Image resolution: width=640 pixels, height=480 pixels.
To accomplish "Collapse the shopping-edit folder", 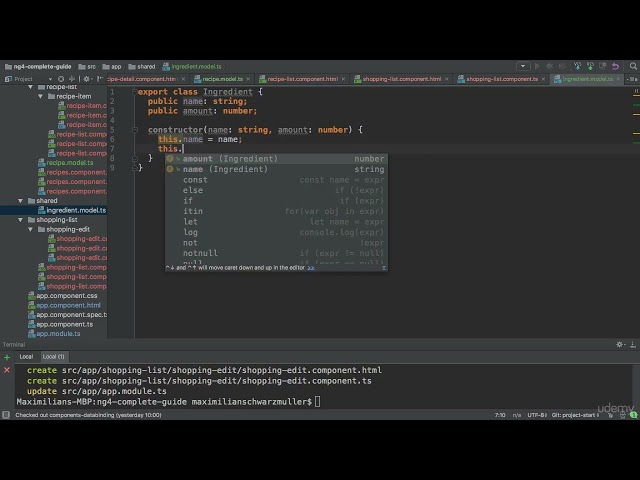I will (x=31, y=229).
